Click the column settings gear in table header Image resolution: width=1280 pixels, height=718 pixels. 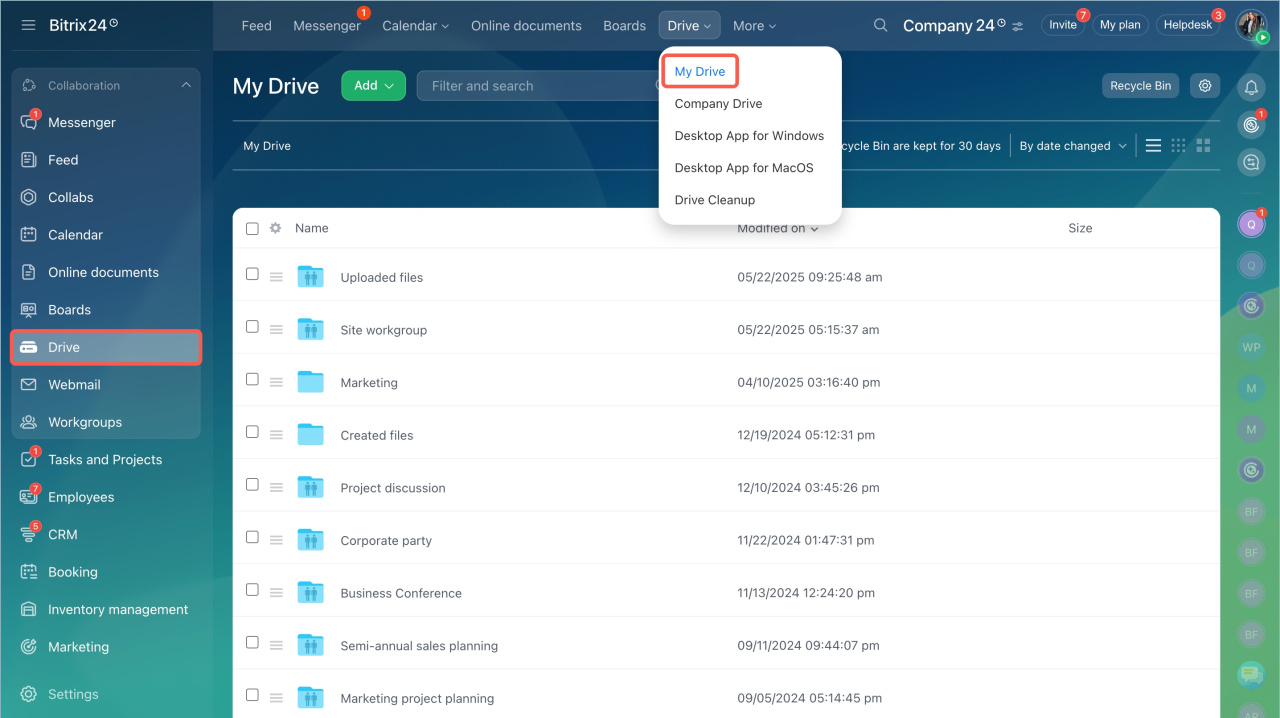click(x=276, y=228)
